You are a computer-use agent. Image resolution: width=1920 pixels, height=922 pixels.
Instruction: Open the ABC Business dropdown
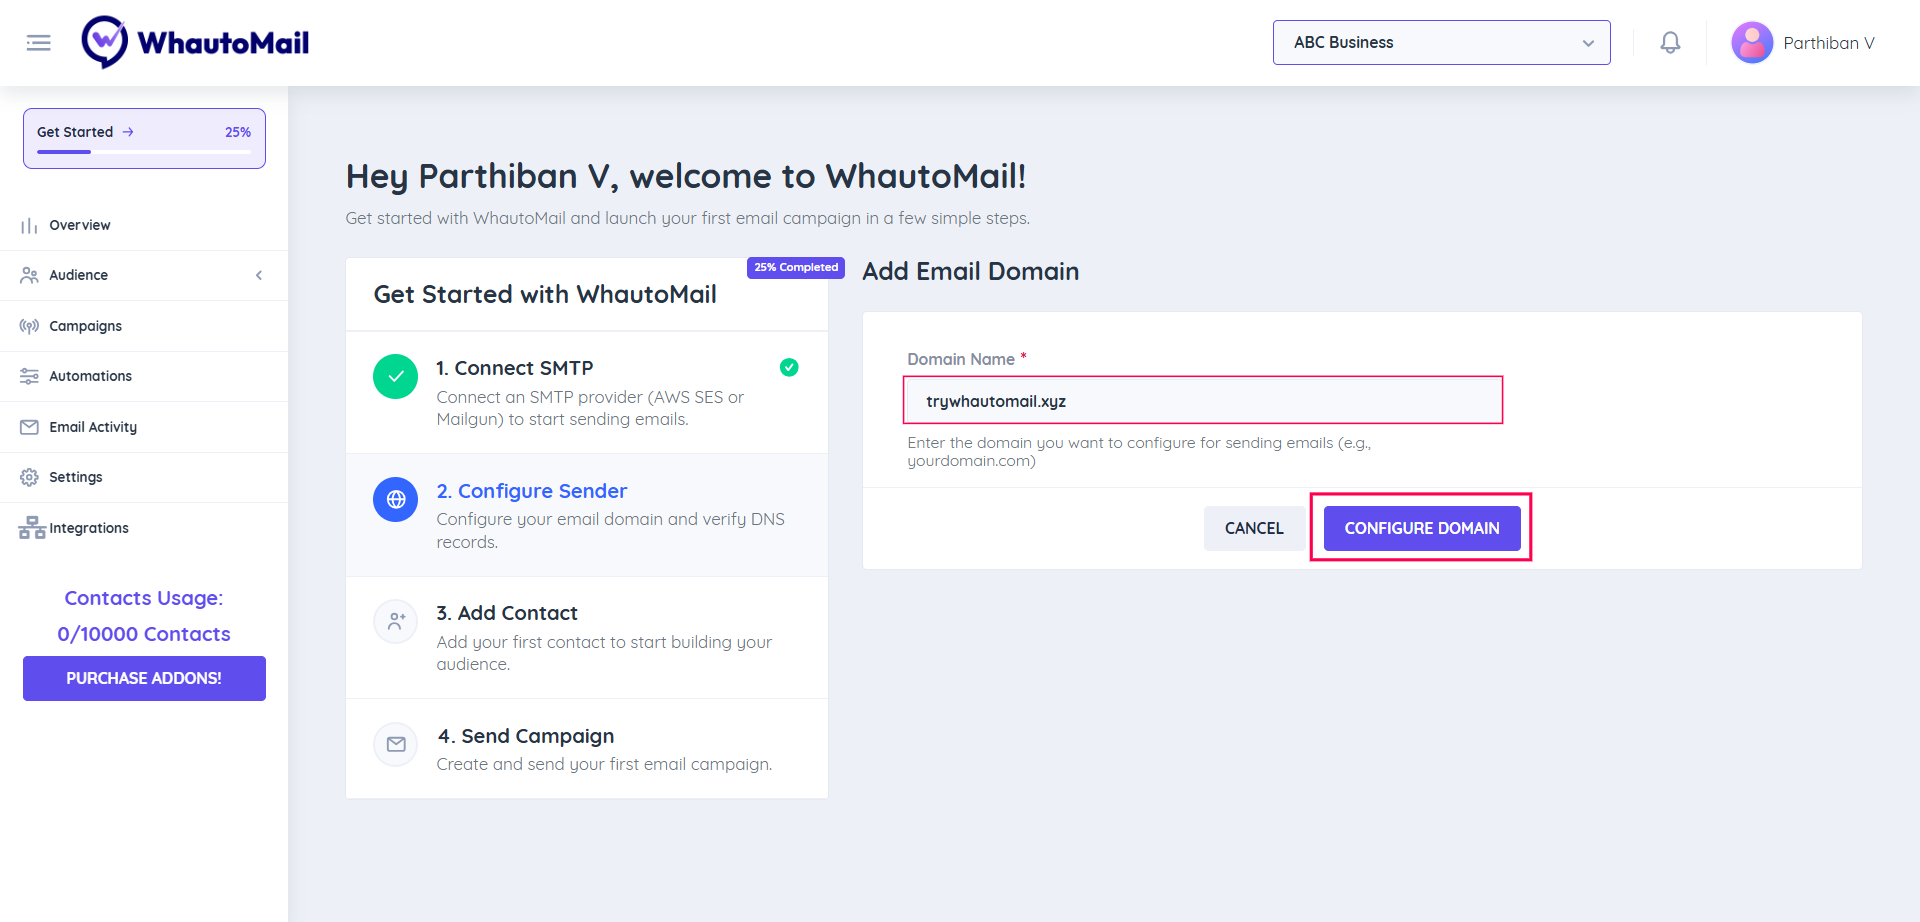1441,43
